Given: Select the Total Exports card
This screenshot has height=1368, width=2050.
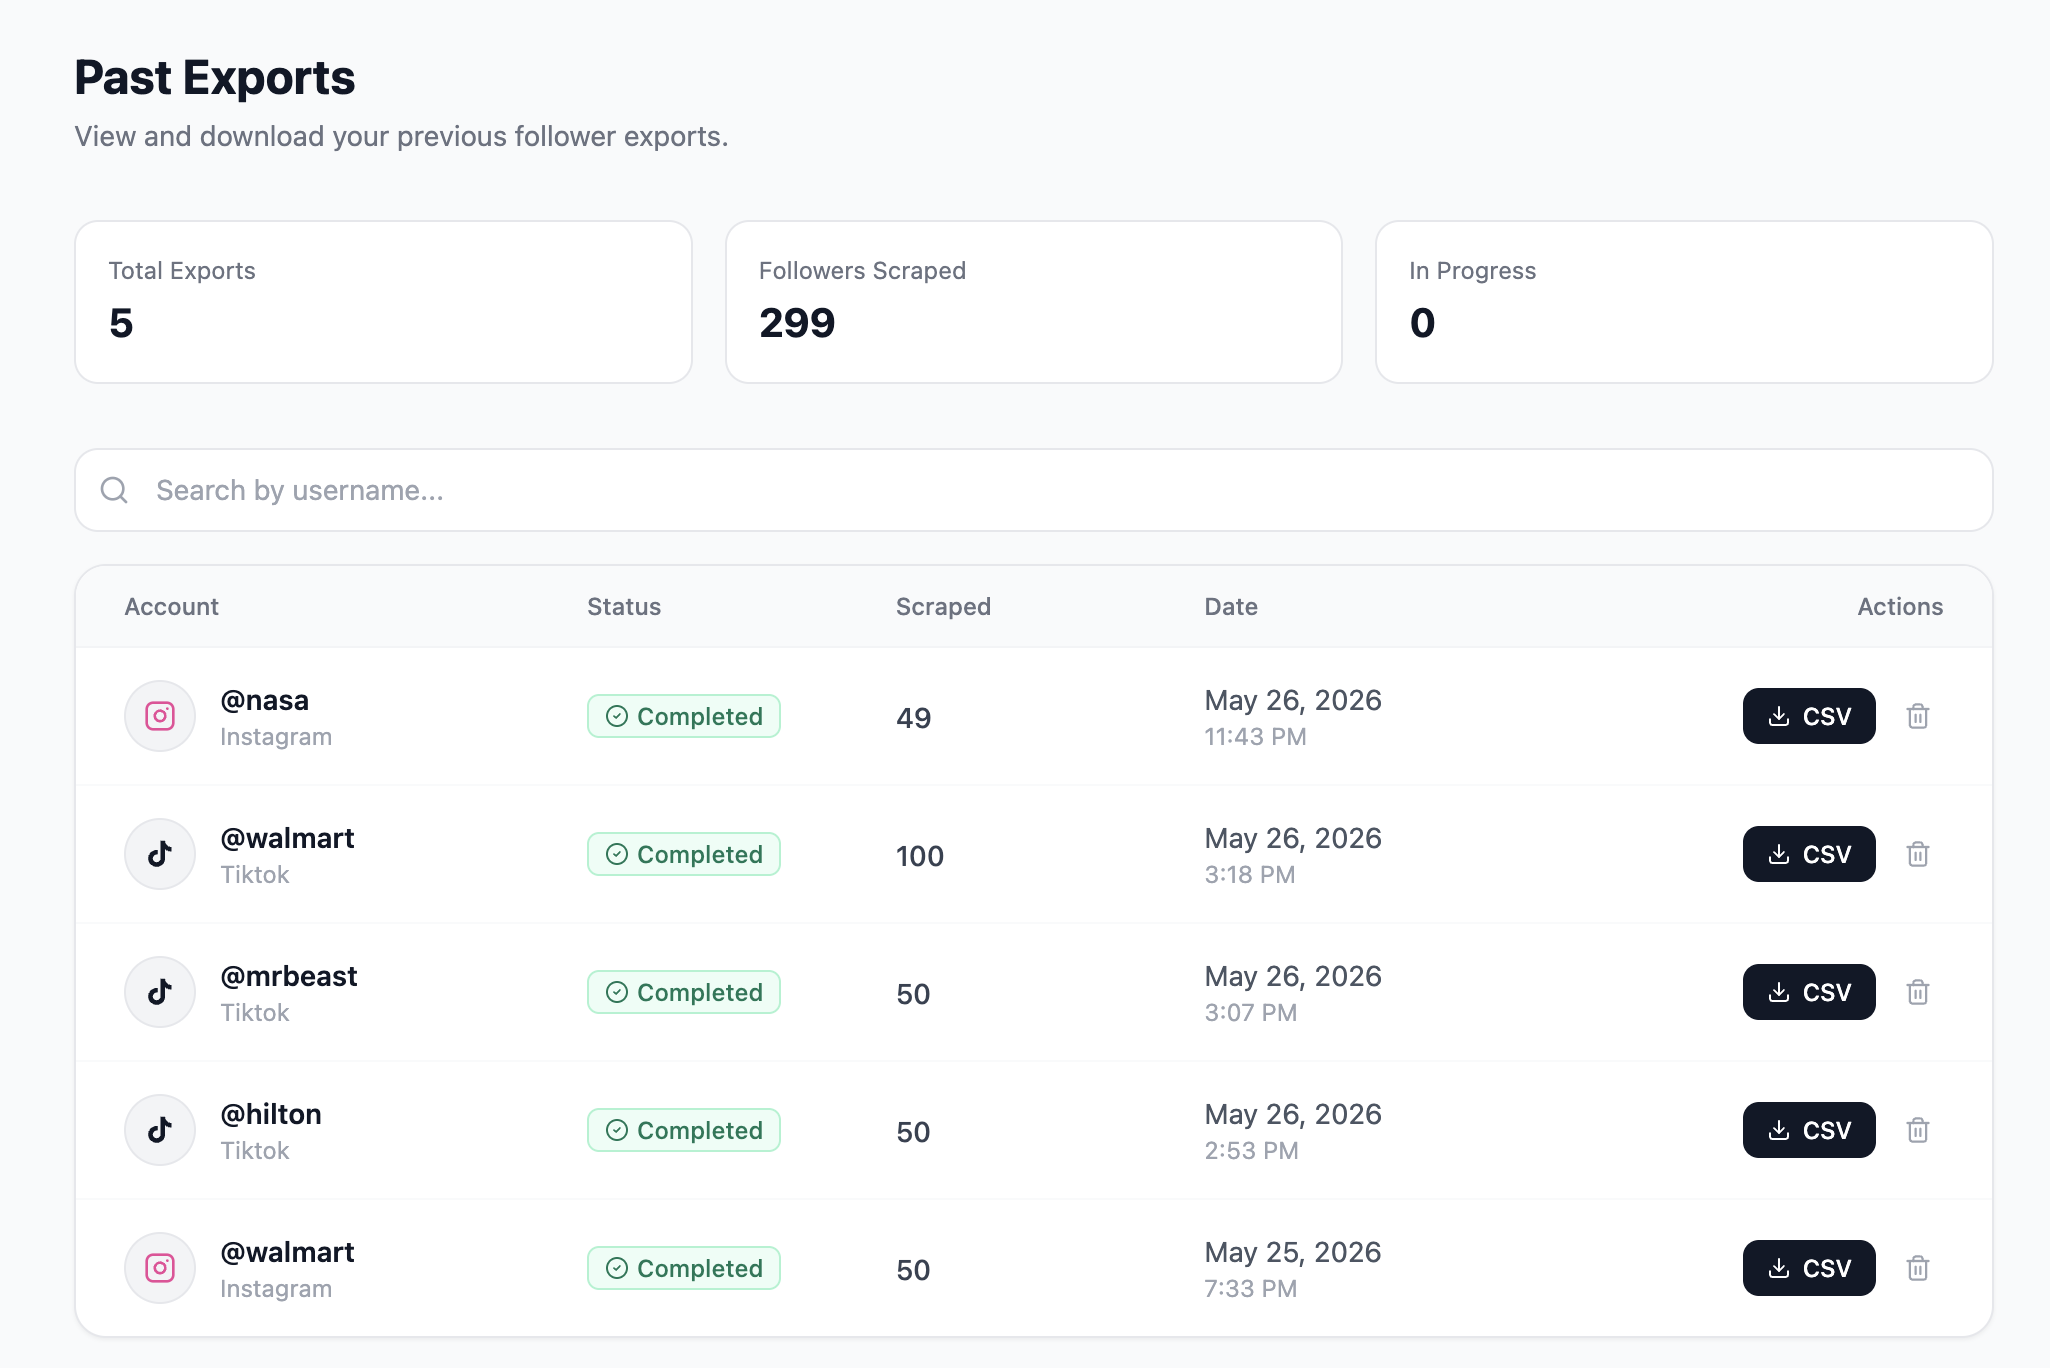Looking at the screenshot, I should [x=384, y=302].
